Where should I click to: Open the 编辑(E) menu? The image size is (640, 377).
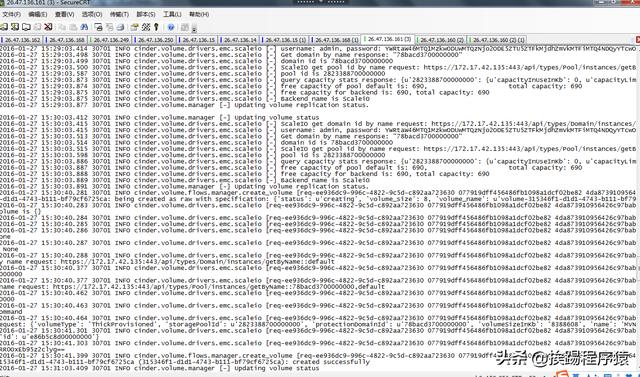38,14
